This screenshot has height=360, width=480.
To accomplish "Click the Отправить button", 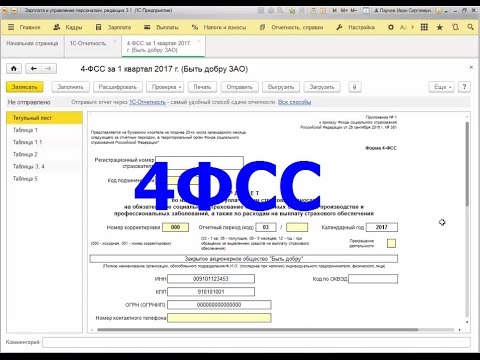I will [x=240, y=87].
